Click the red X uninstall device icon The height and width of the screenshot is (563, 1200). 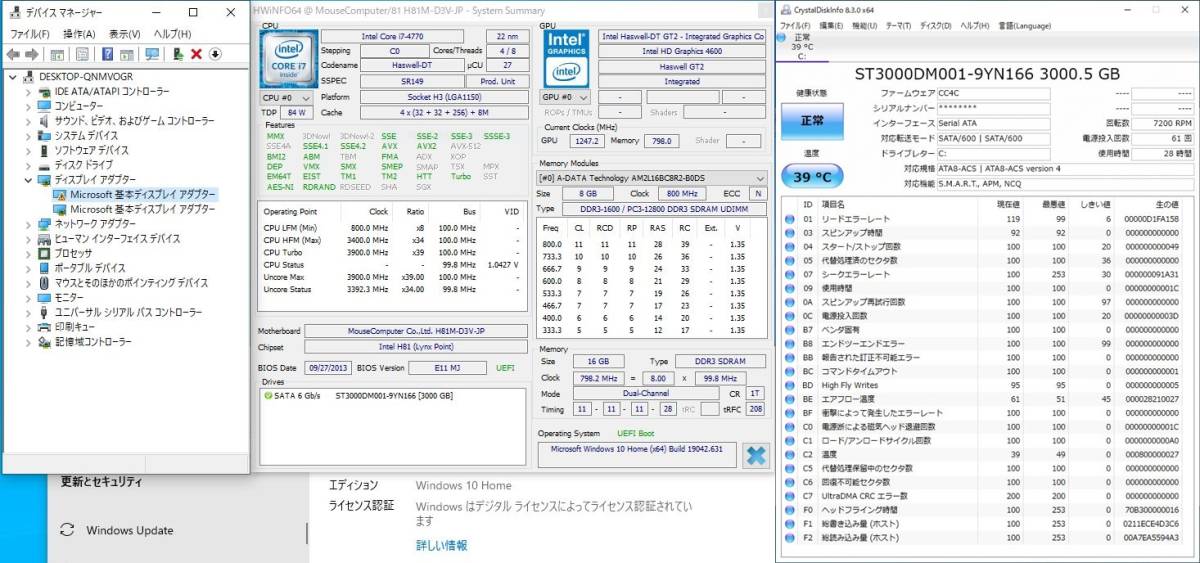[196, 54]
